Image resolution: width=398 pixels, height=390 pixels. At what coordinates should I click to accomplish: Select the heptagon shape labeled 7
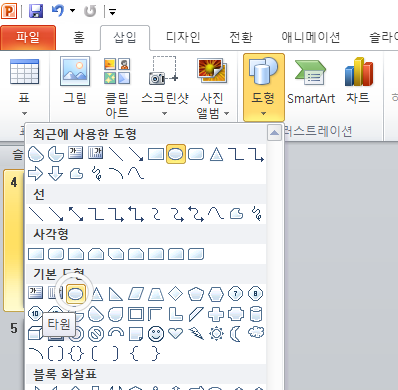coord(236,294)
